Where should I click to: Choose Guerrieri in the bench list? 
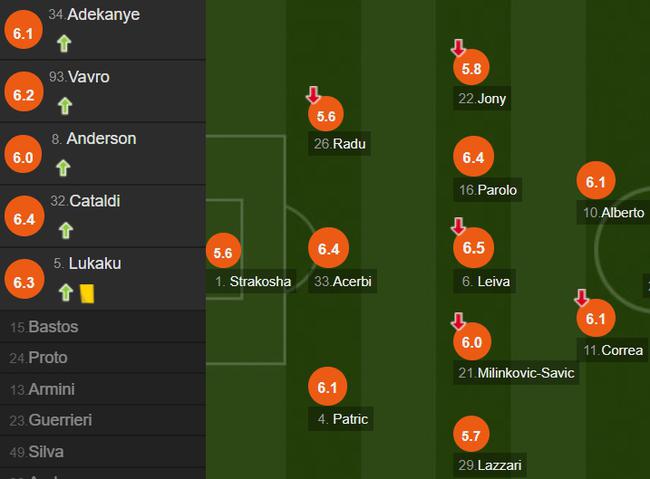click(x=103, y=420)
